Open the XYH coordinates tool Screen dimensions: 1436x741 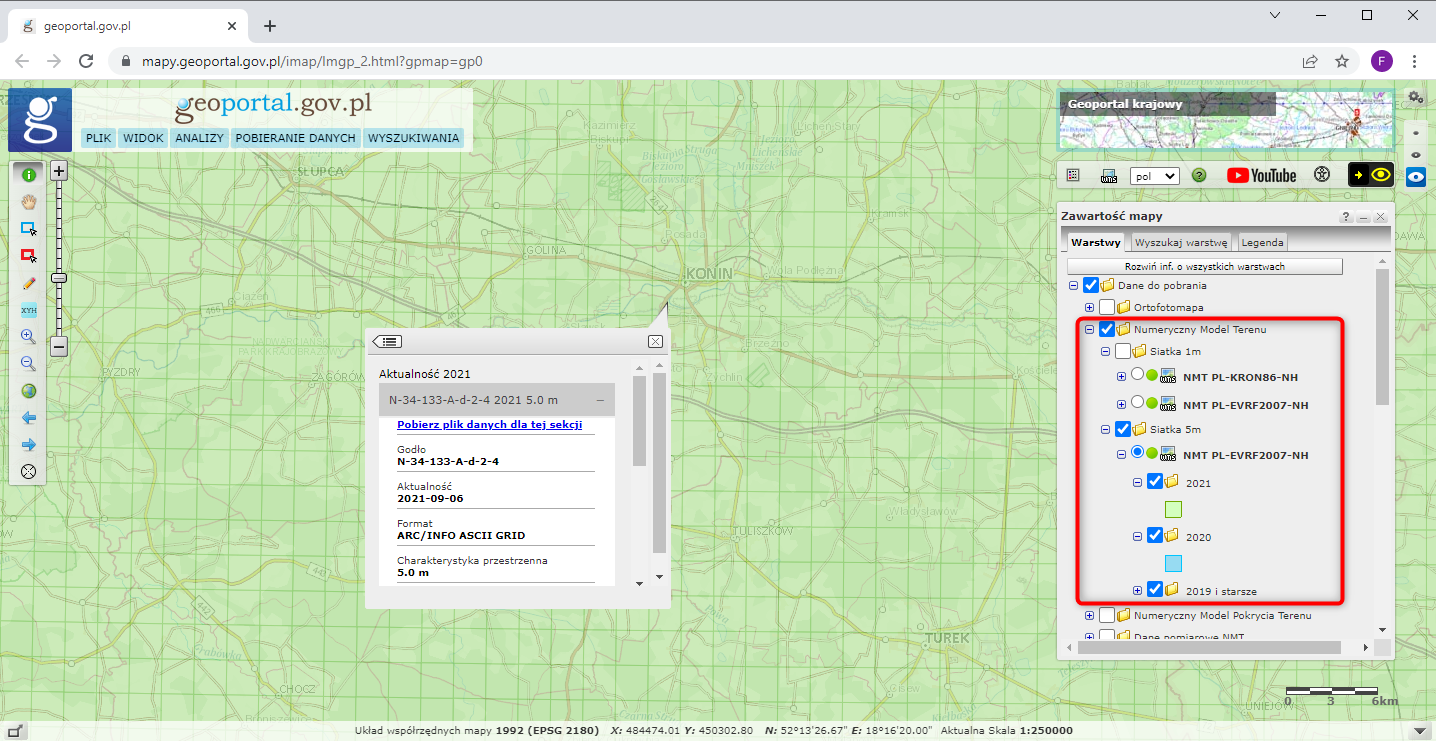pos(28,310)
